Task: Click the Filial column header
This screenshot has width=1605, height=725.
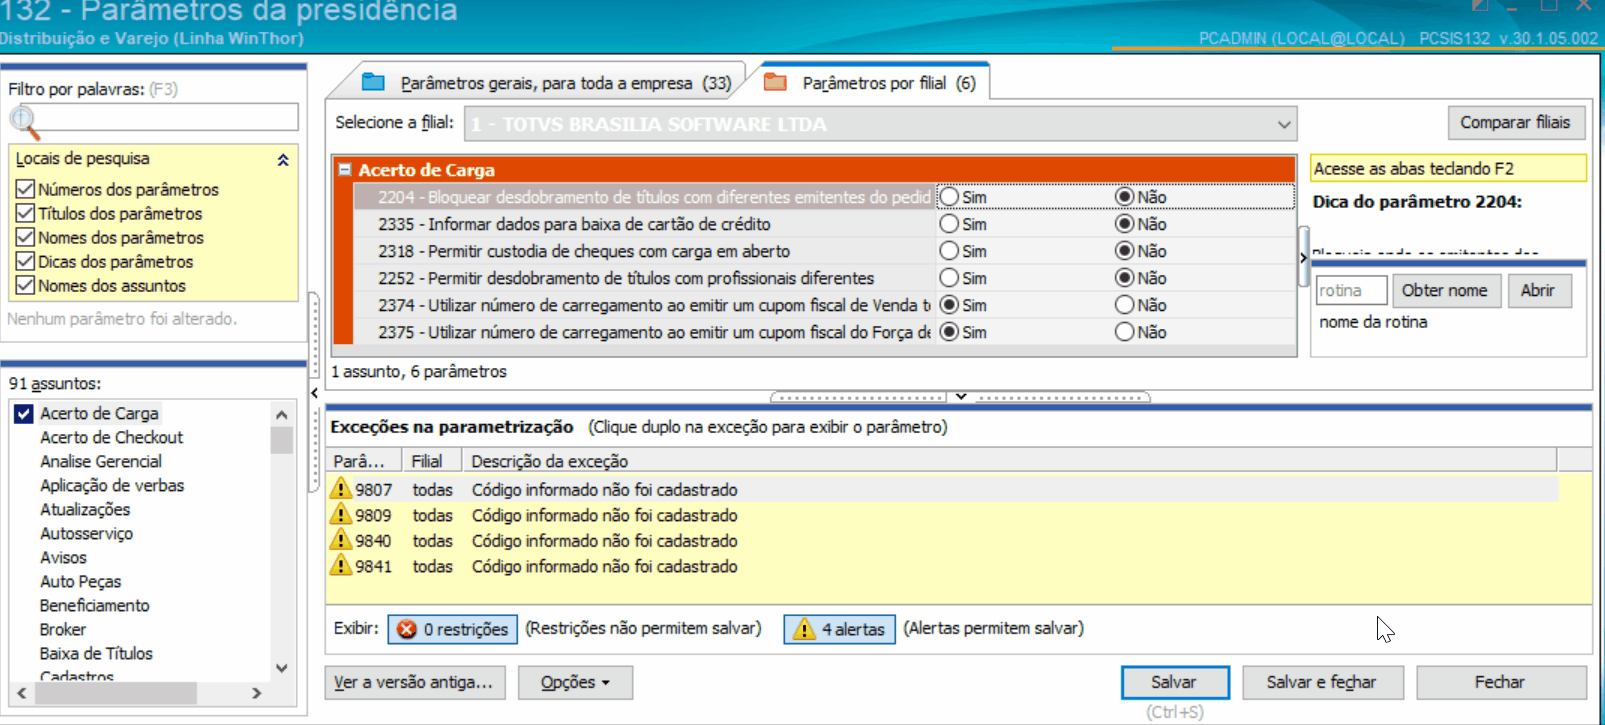Action: point(431,461)
